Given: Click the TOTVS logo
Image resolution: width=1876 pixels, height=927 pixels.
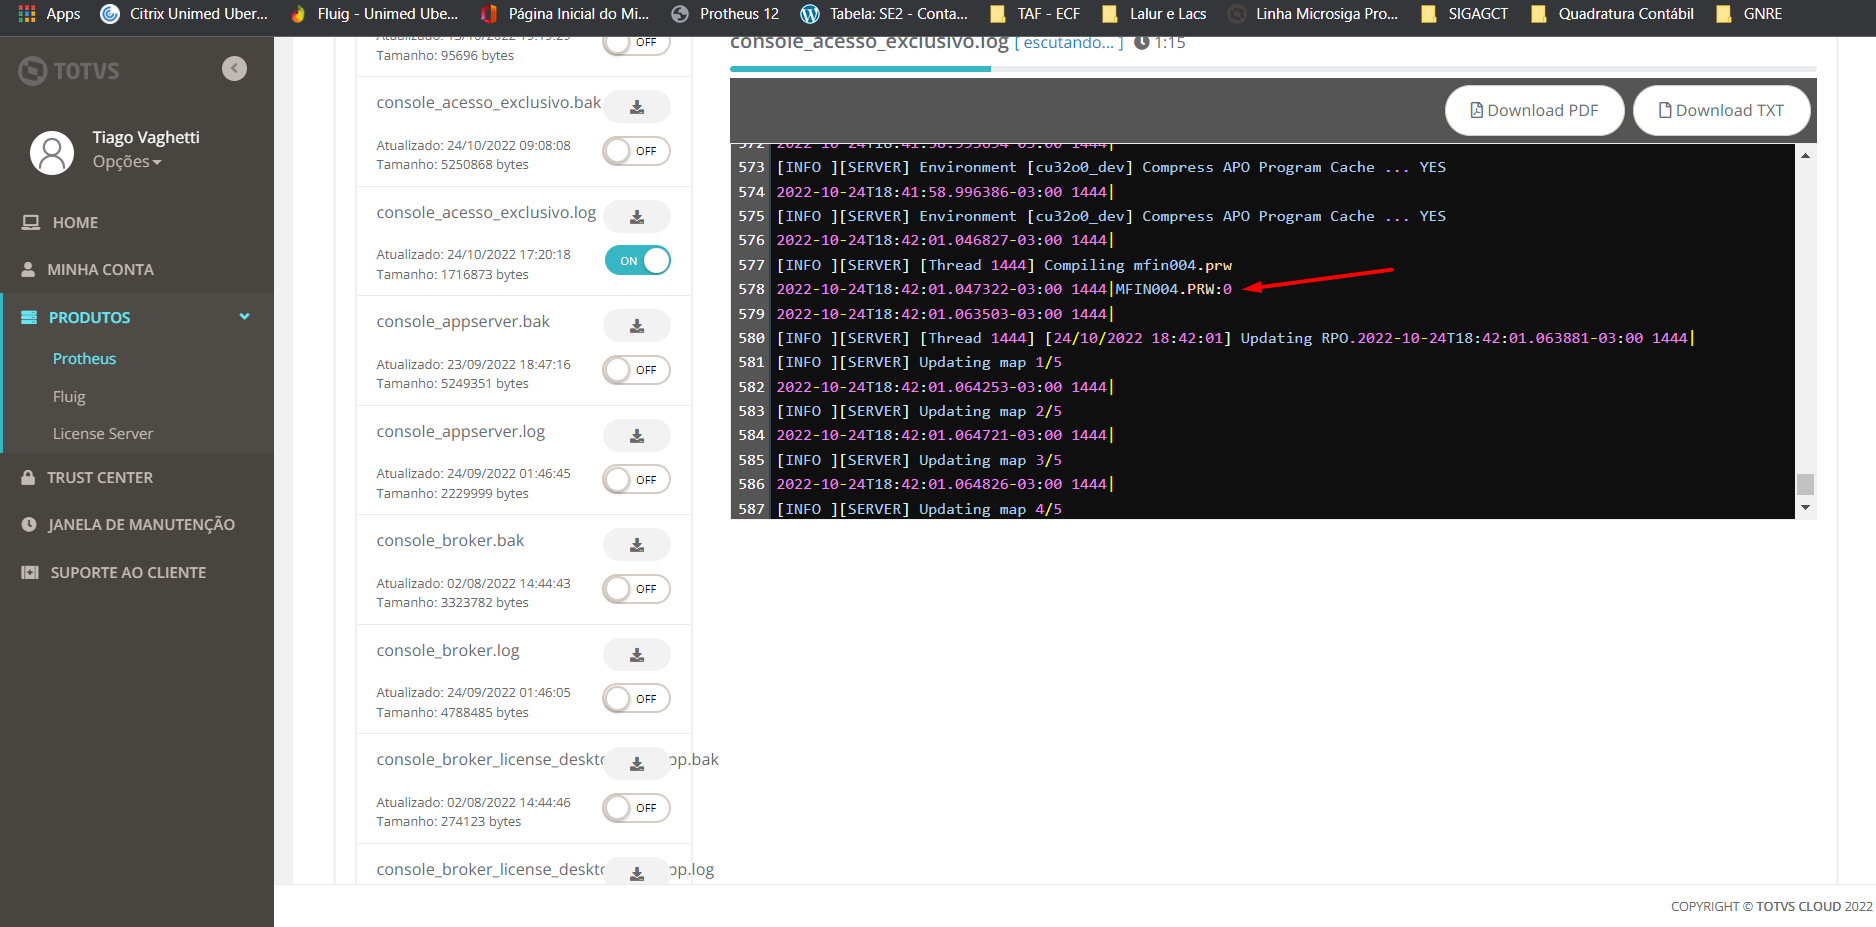Looking at the screenshot, I should click(68, 70).
